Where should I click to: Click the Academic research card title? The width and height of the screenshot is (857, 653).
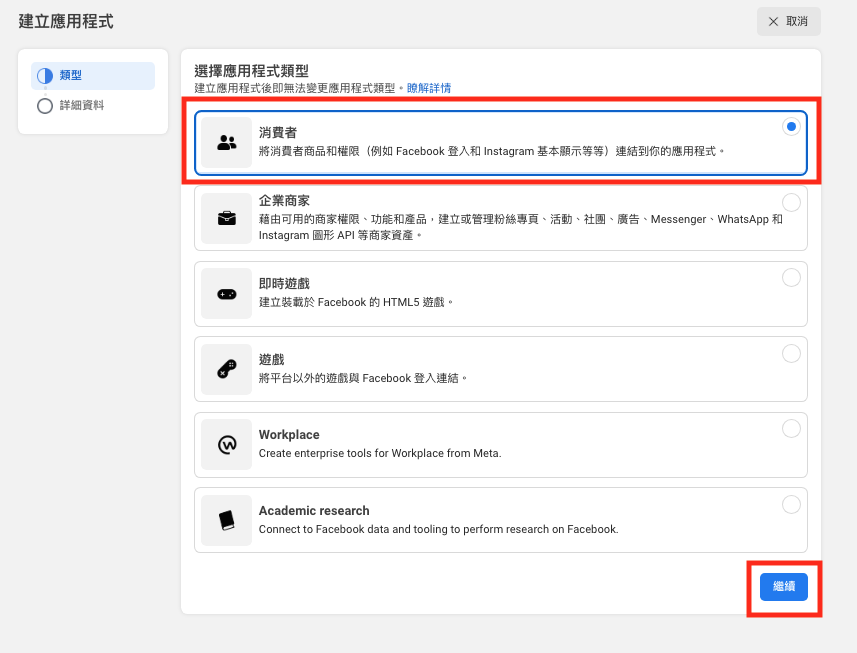click(x=314, y=510)
